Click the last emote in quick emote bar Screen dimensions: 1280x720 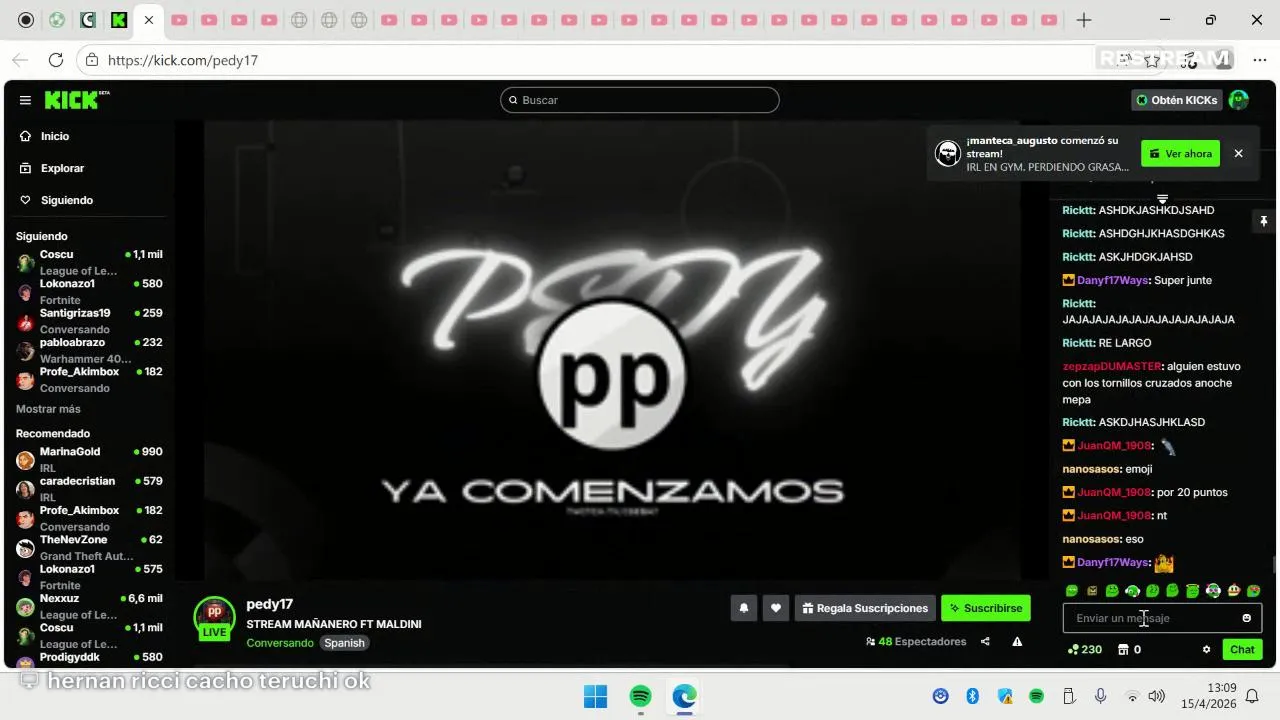tap(1254, 591)
